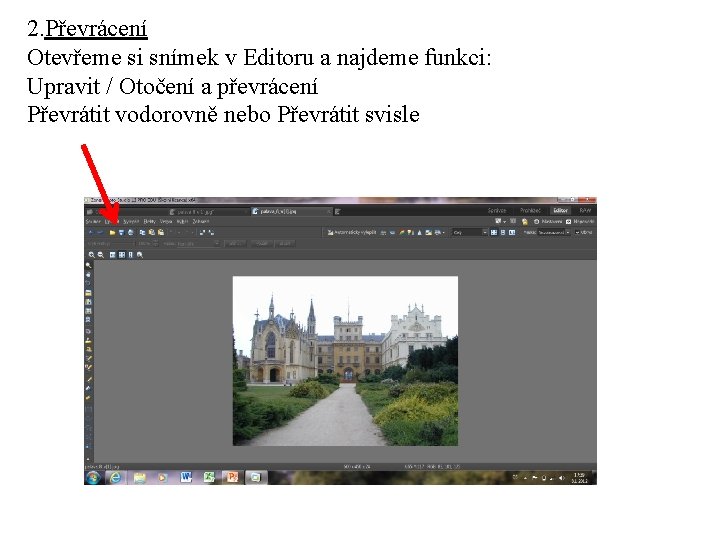Open PowerPoint from the taskbar
Image resolution: width=720 pixels, height=540 pixels.
click(x=233, y=478)
